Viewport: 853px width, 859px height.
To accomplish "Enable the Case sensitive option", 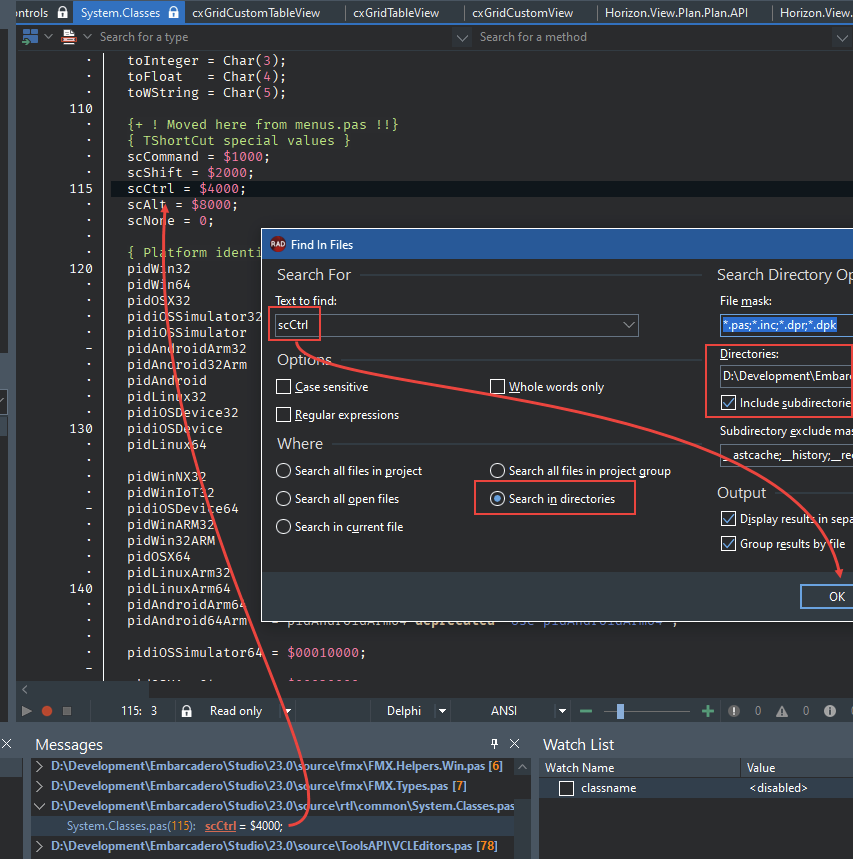I will pos(284,387).
